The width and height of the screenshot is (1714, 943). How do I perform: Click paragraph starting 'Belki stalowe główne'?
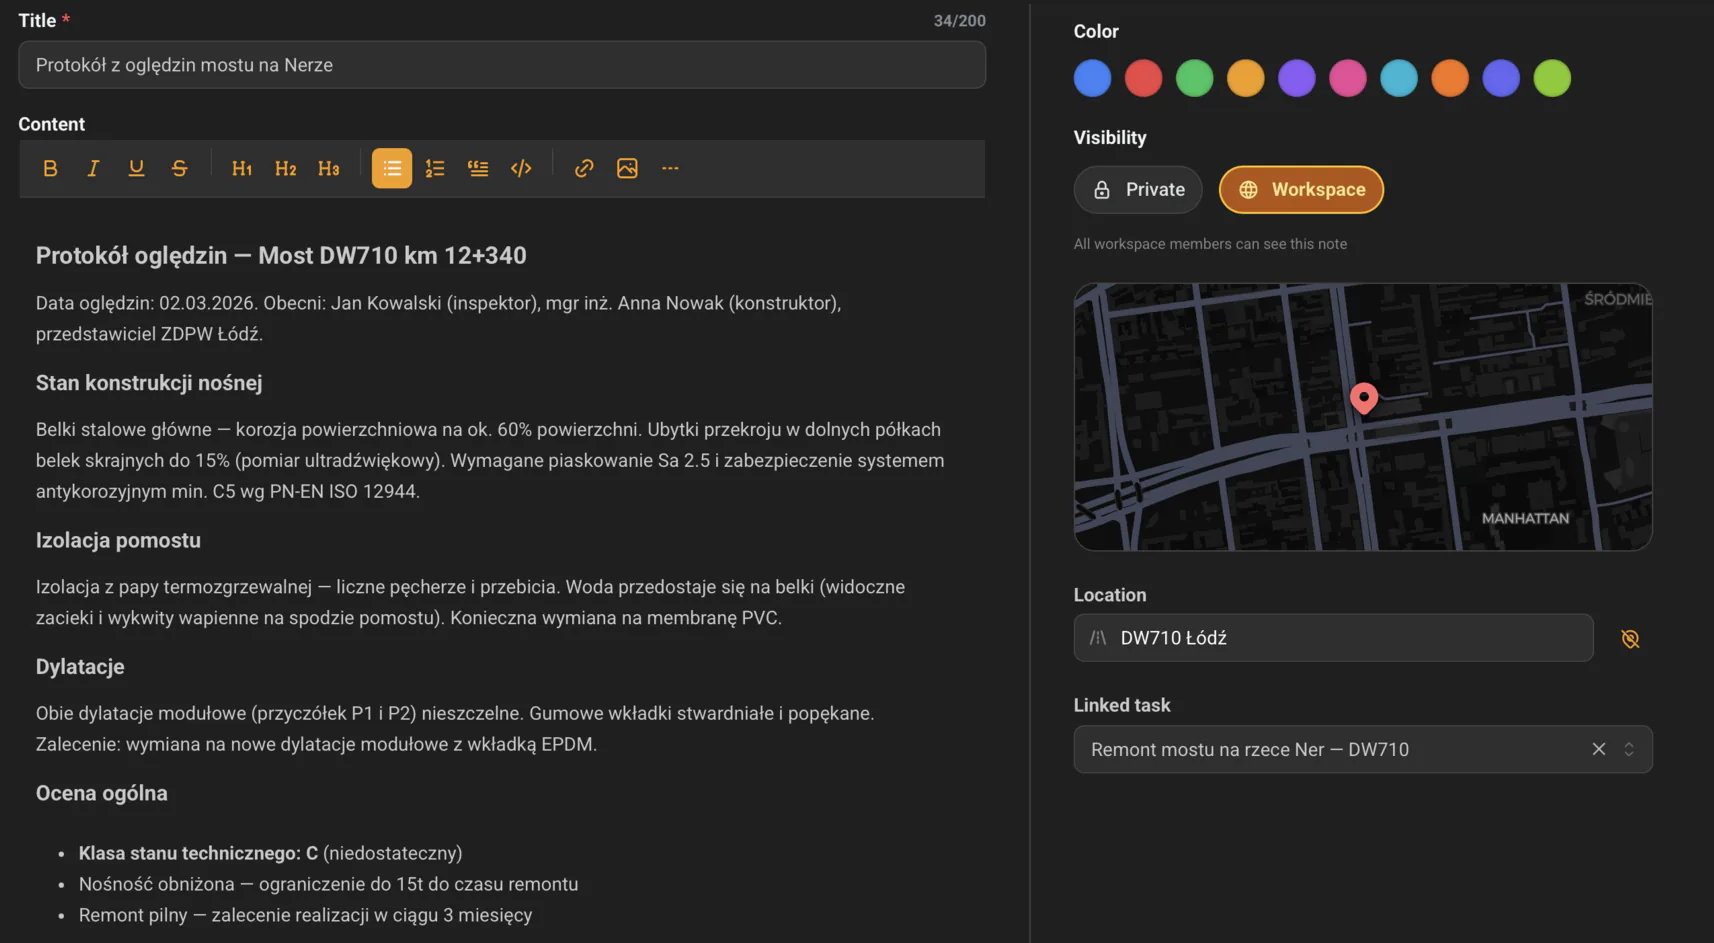tap(490, 460)
